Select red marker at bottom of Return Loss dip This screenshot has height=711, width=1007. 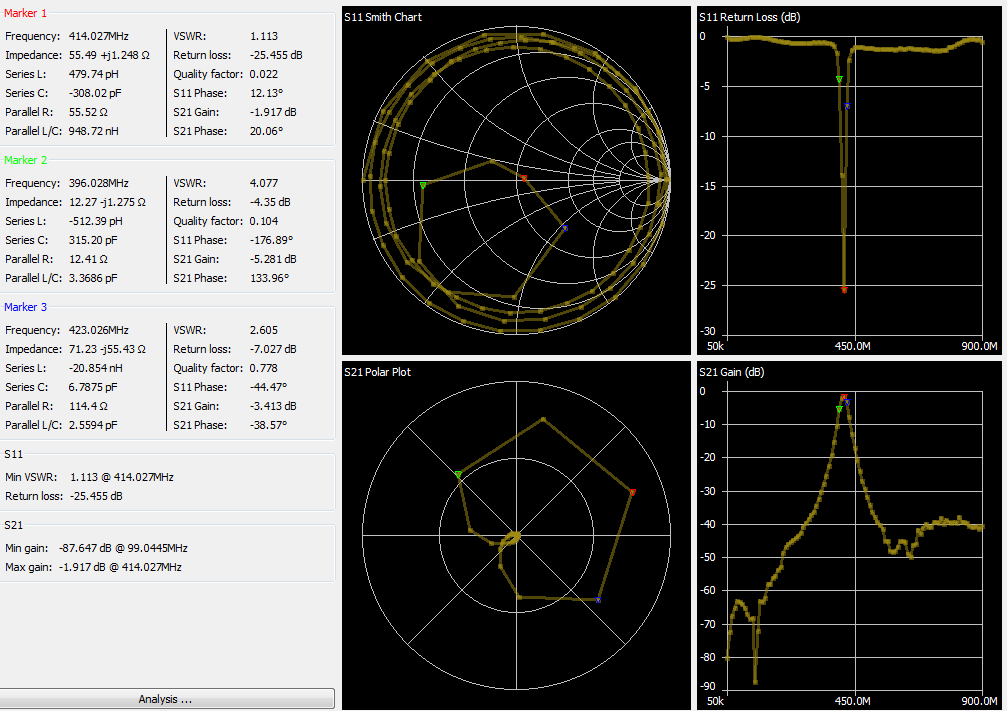click(x=844, y=290)
